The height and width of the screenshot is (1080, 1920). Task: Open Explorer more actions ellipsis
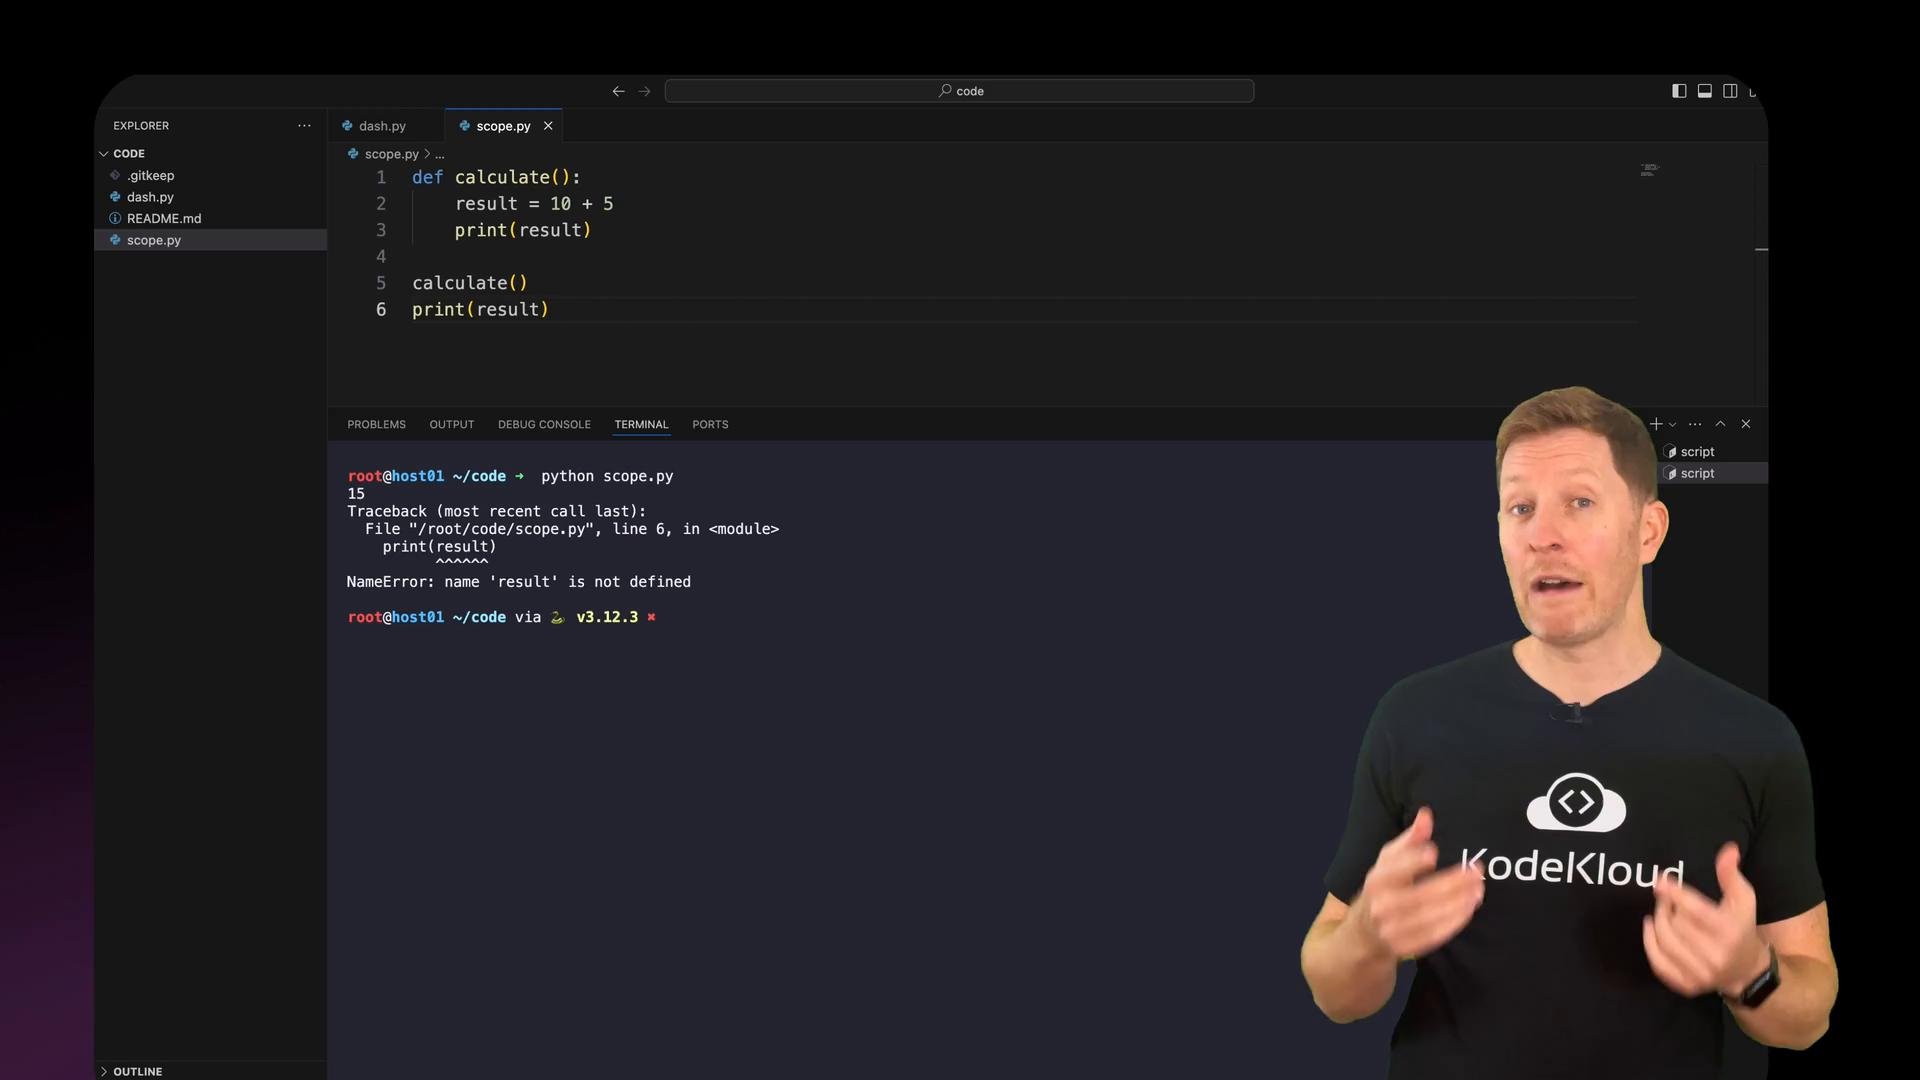point(304,126)
